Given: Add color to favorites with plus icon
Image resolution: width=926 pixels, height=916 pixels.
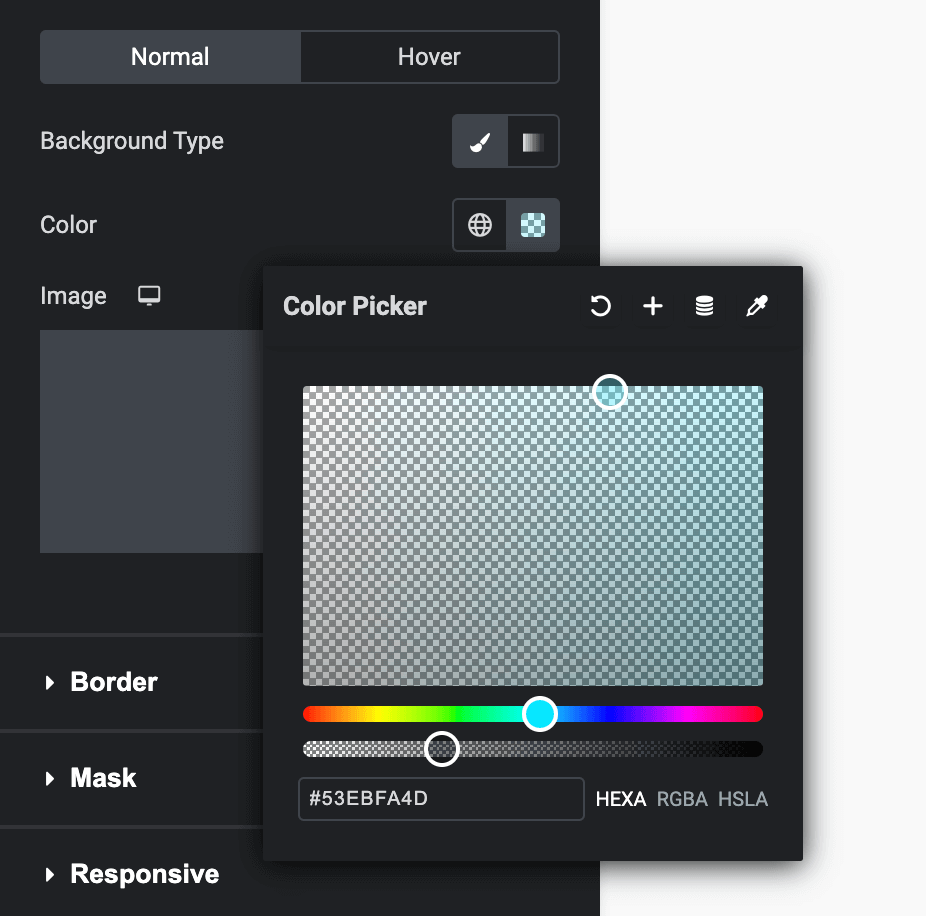Looking at the screenshot, I should point(652,306).
